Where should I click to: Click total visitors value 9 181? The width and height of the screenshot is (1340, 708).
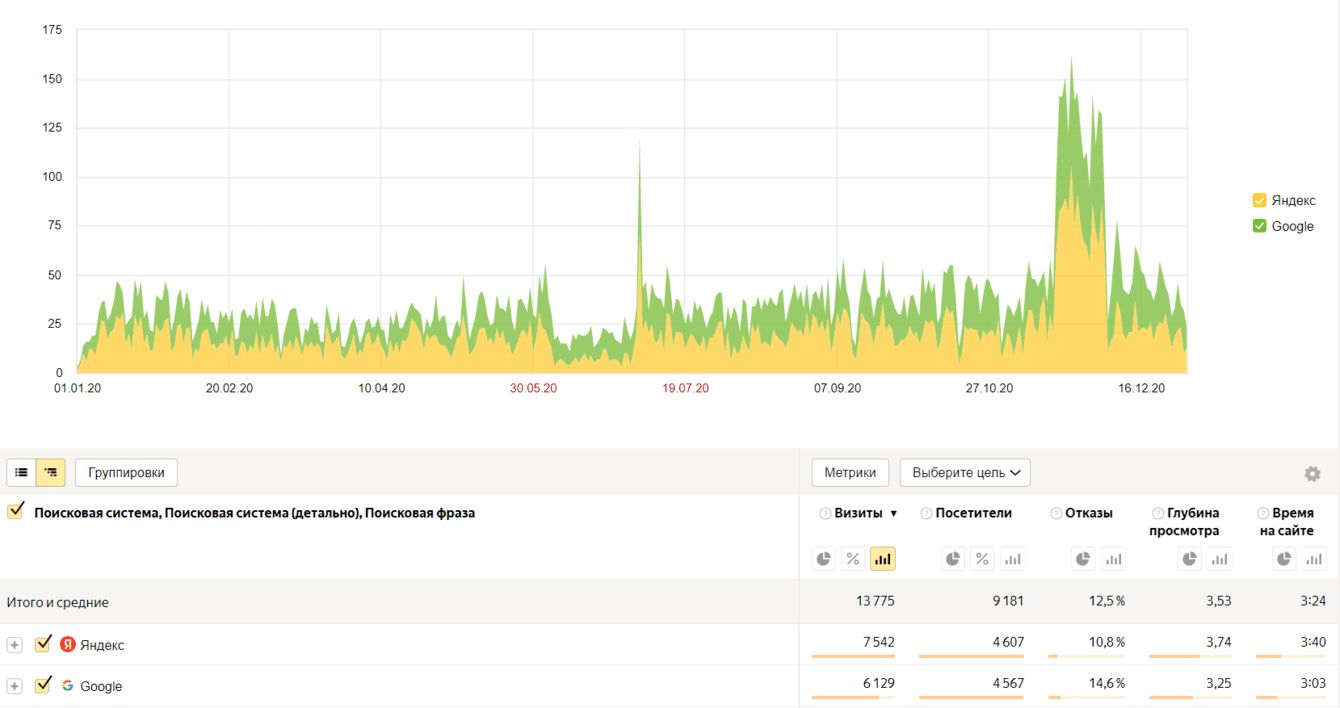[1008, 601]
